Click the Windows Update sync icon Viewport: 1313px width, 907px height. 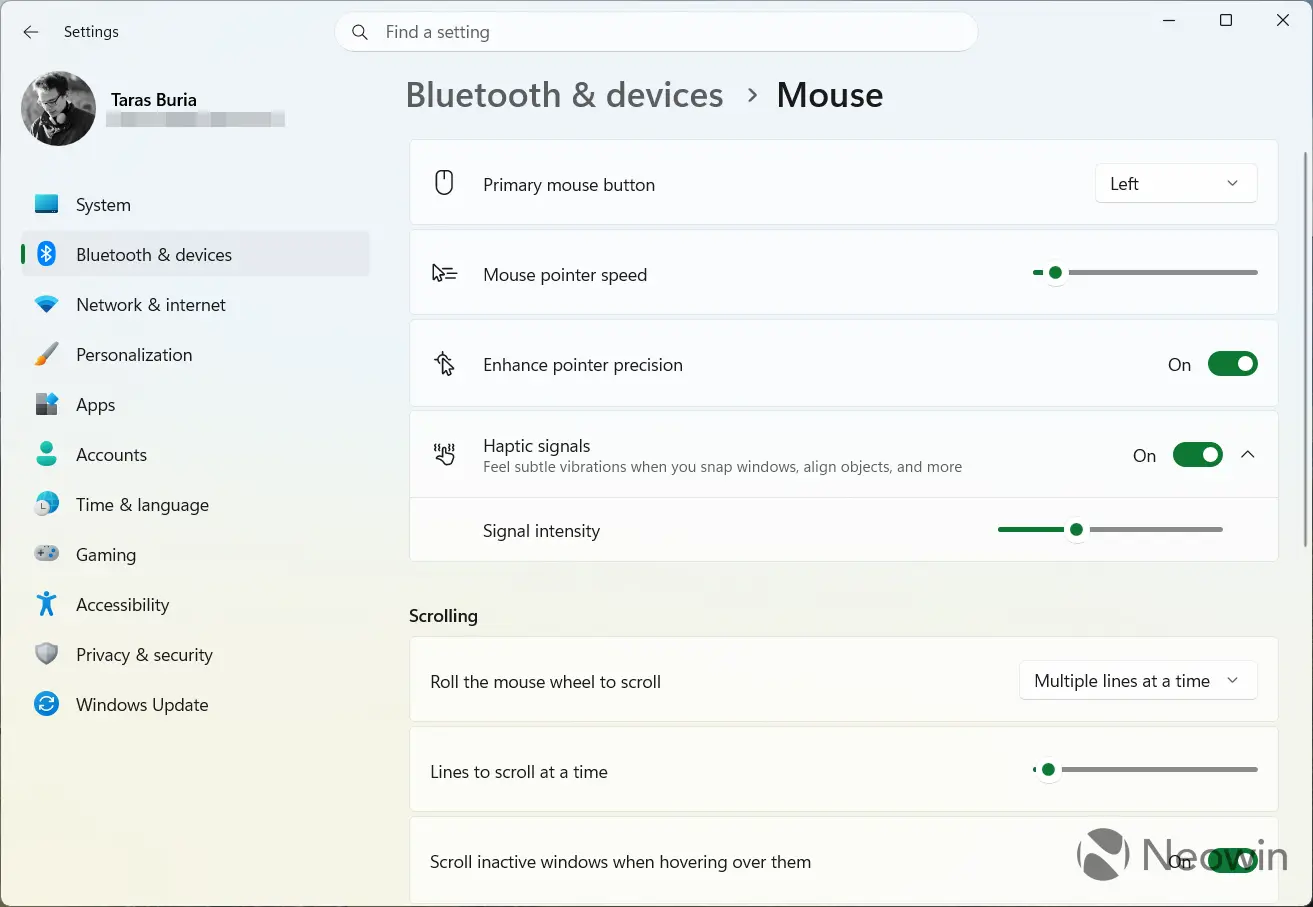click(x=46, y=704)
